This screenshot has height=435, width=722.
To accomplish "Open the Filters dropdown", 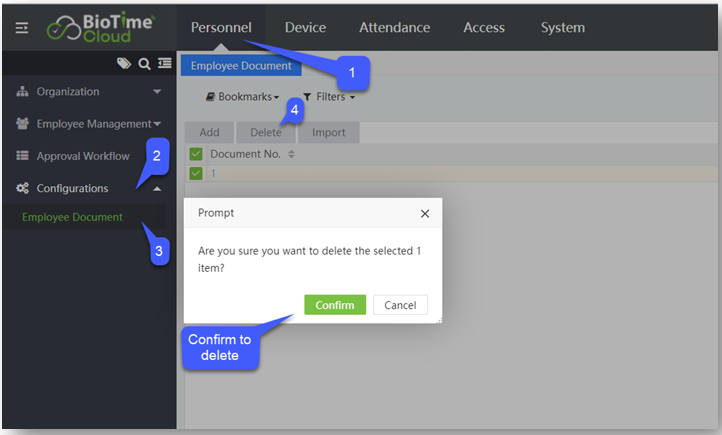I will point(329,97).
